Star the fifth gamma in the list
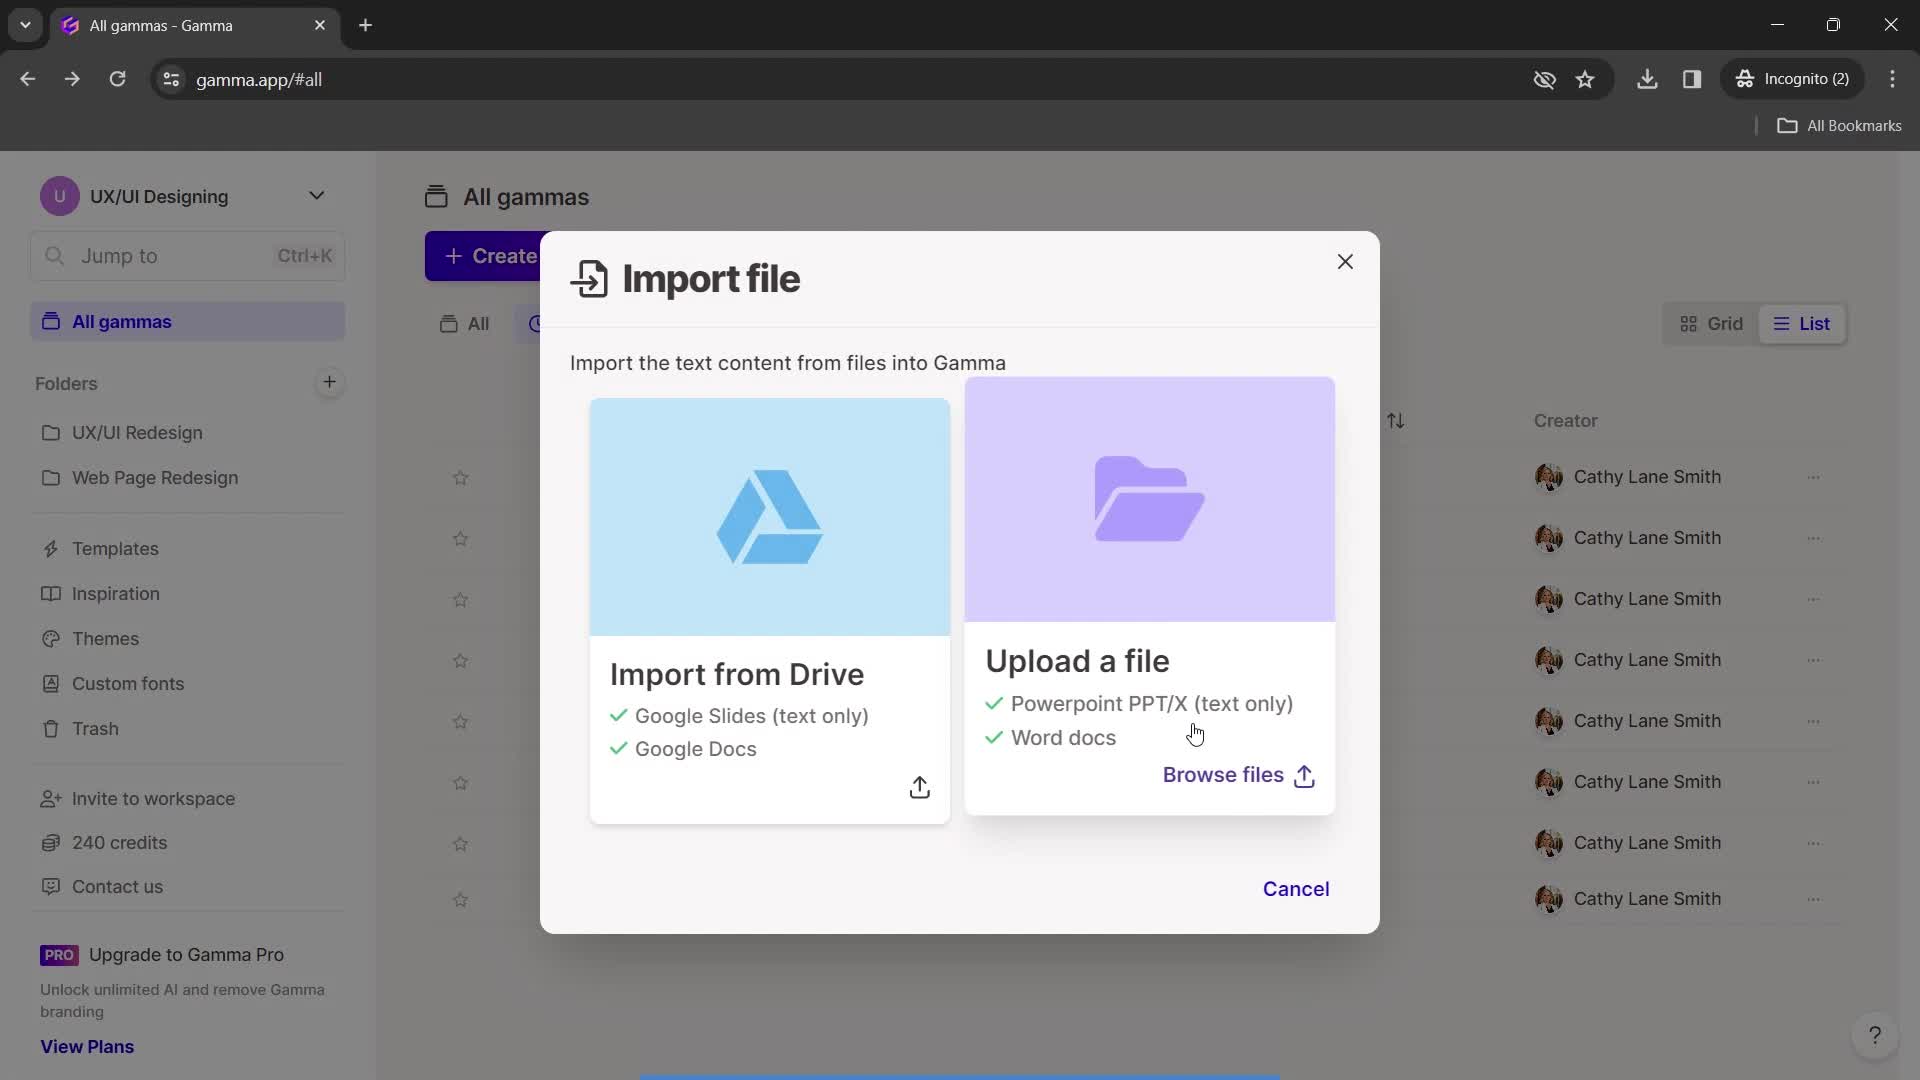This screenshot has height=1080, width=1920. [460, 722]
